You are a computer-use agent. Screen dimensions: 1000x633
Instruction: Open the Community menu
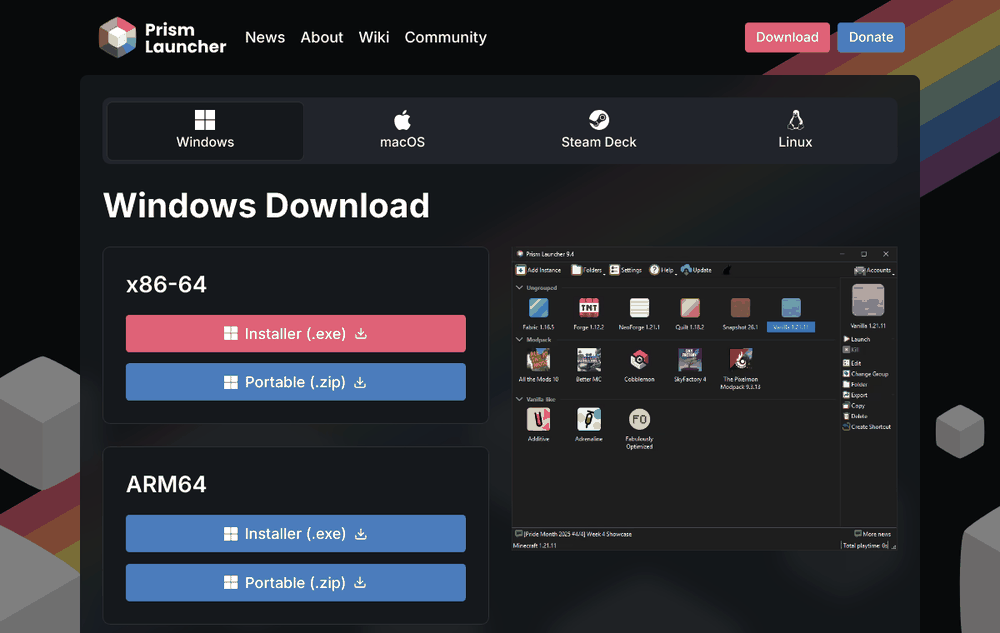click(x=445, y=37)
